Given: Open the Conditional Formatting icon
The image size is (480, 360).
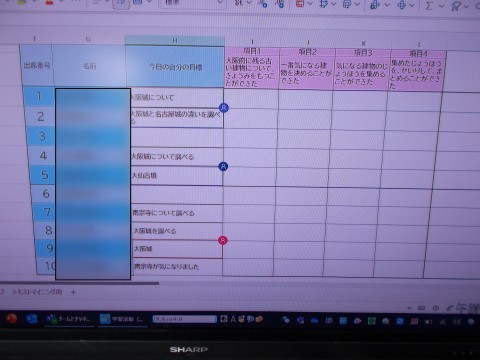Looking at the screenshot, I should coord(300,4).
